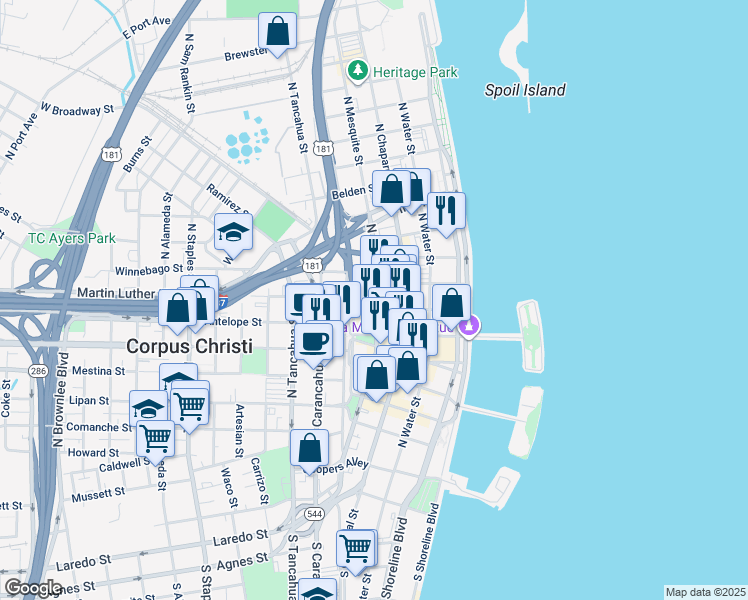The width and height of the screenshot is (748, 600).
Task: Open the front shopping bag marker near Antelope St
Action: click(x=177, y=309)
